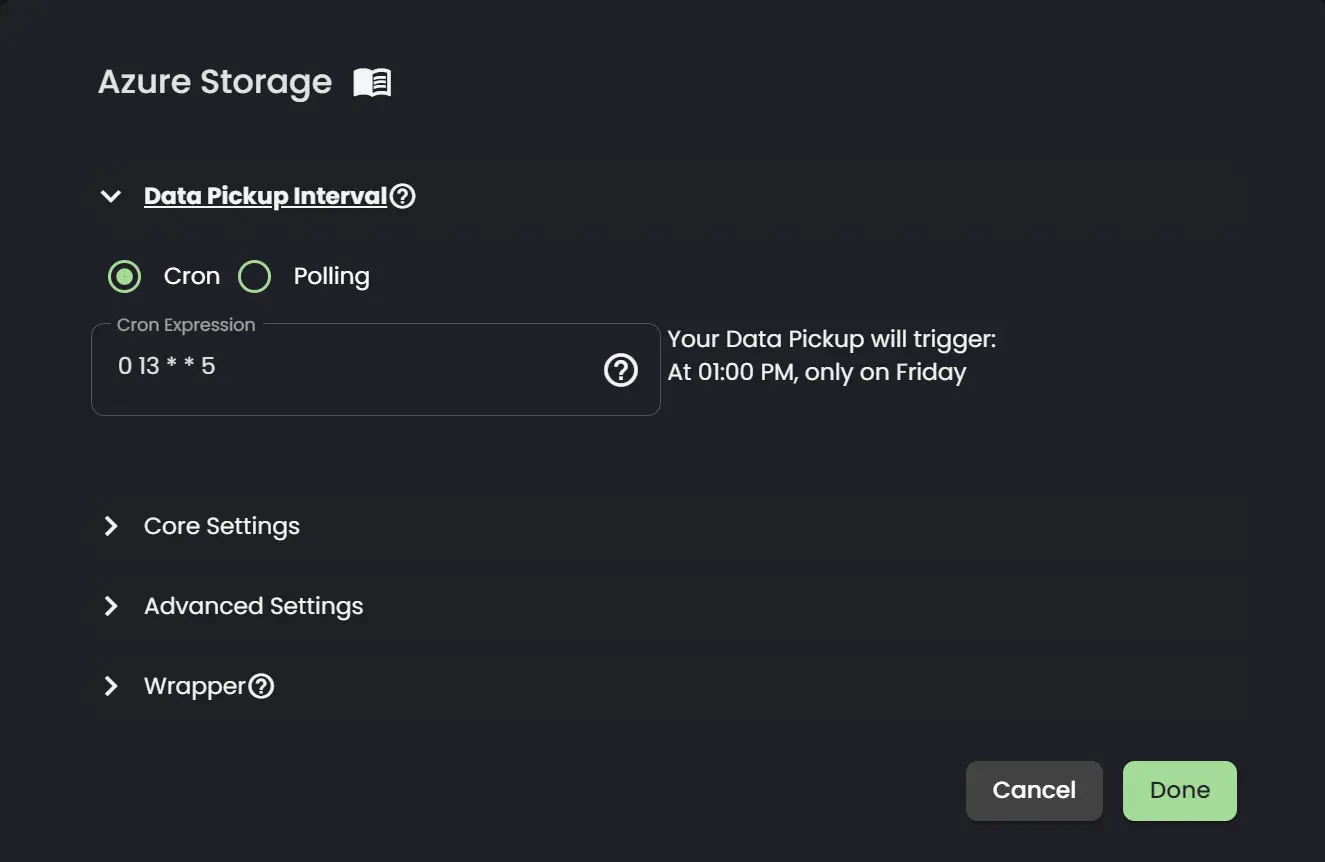Image resolution: width=1325 pixels, height=862 pixels.
Task: Select the Cron radio button
Action: 125,277
